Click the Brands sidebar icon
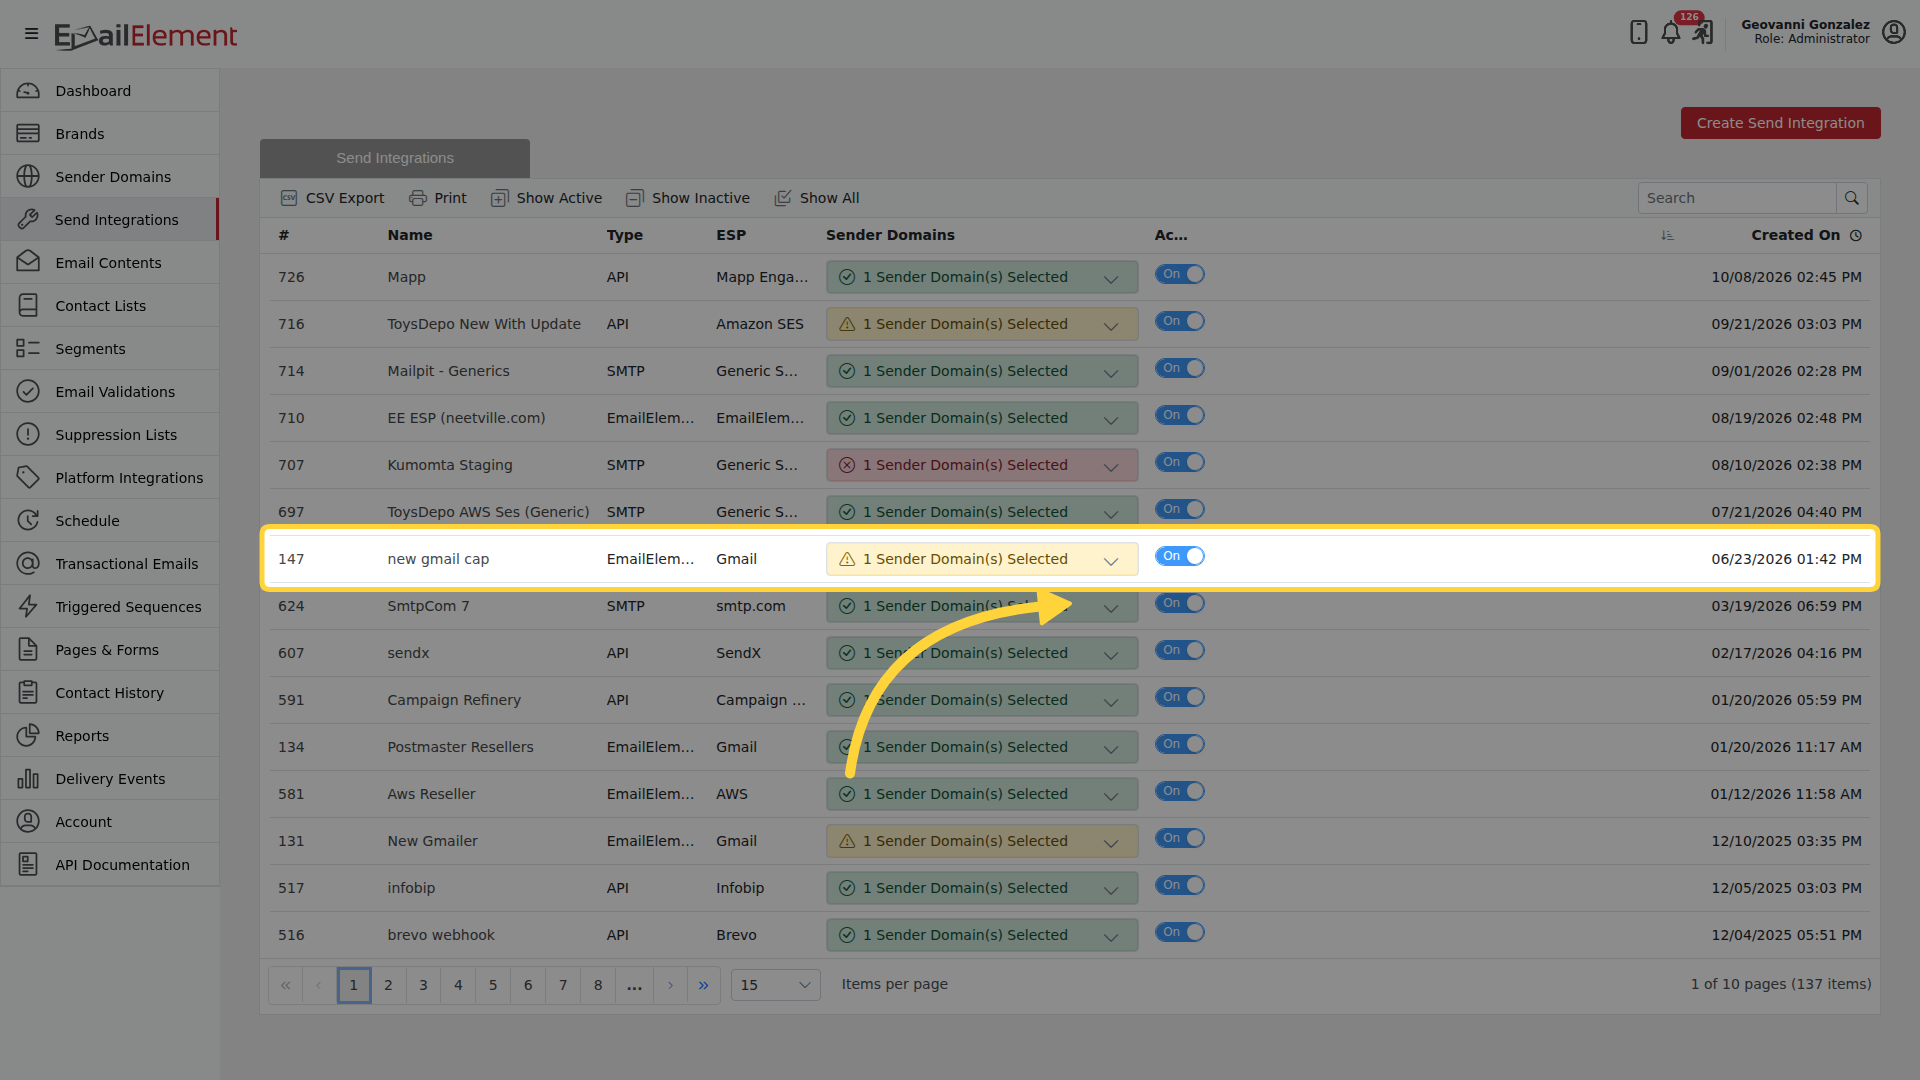1920x1080 pixels. [28, 134]
